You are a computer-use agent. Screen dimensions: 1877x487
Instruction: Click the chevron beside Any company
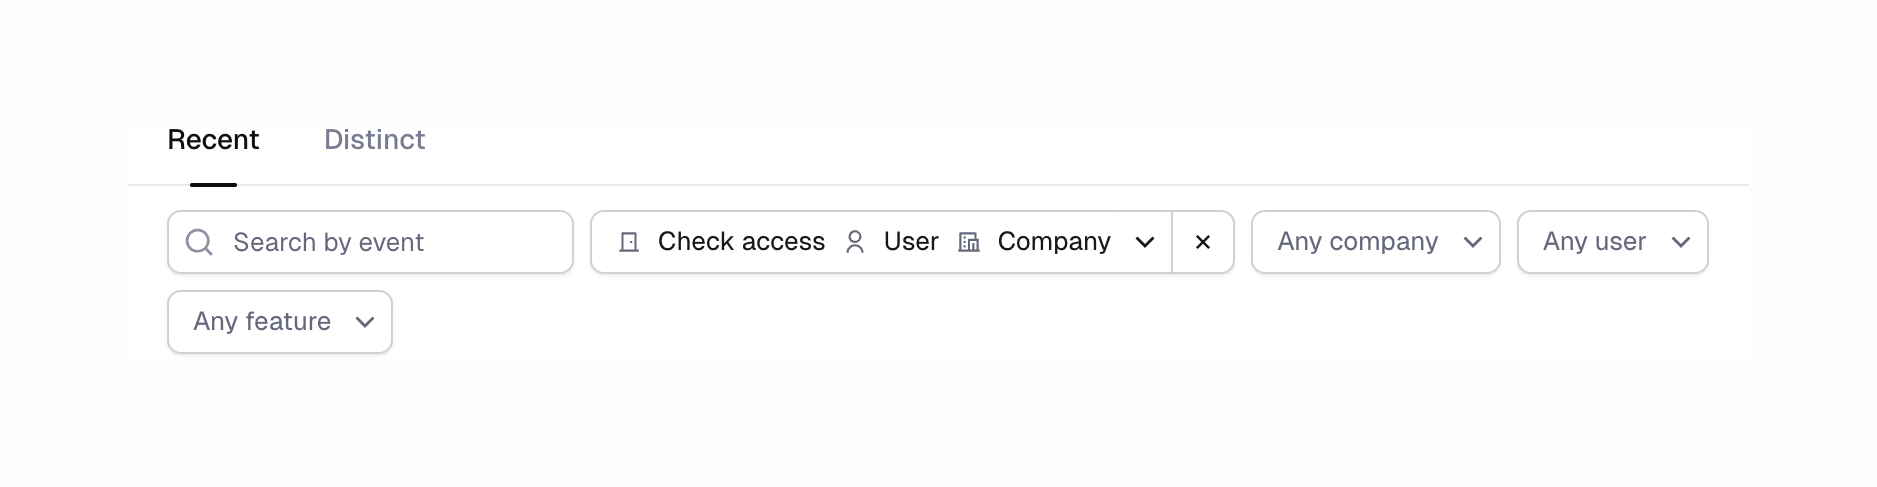(x=1472, y=242)
